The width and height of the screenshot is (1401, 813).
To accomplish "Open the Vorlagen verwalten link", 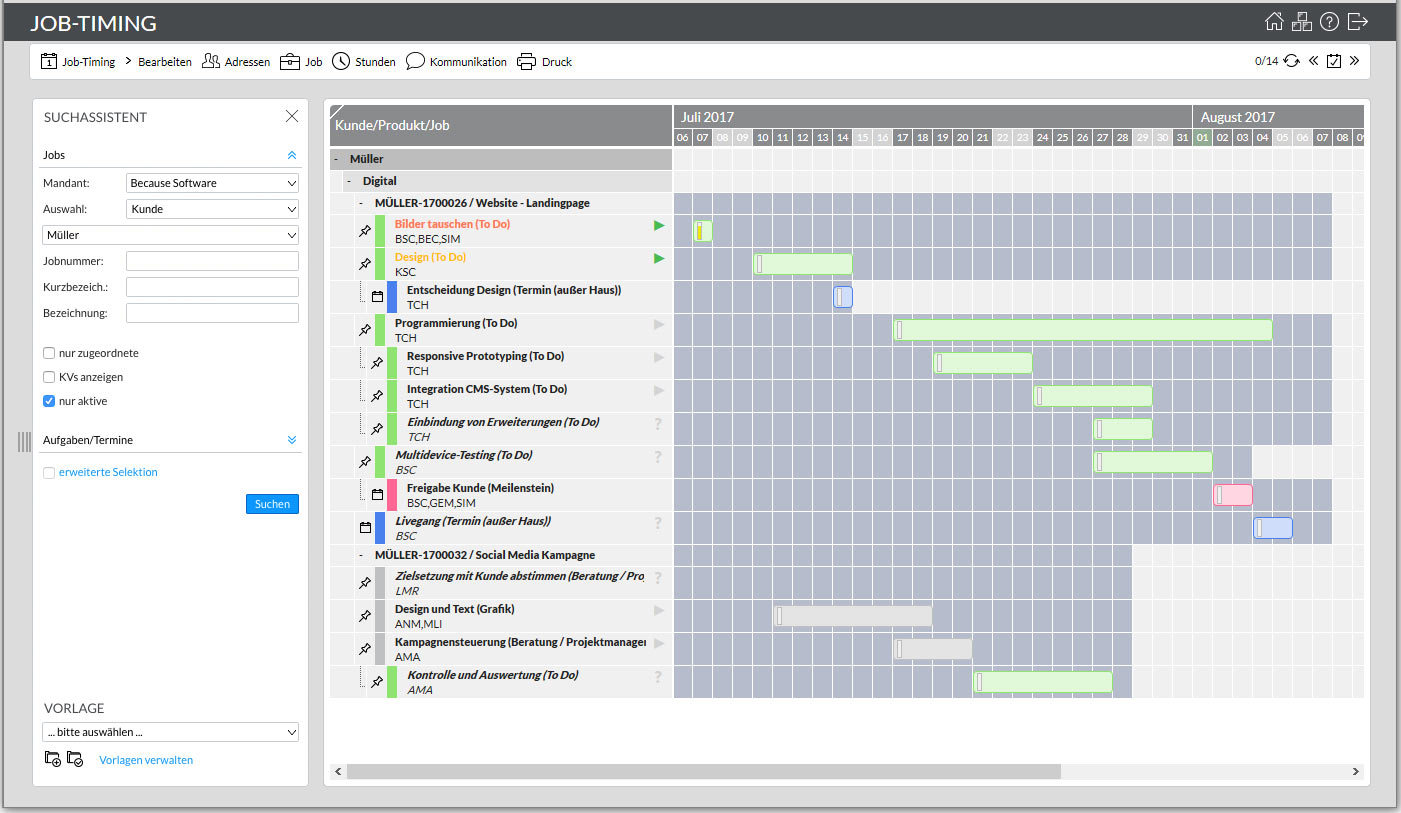I will tap(145, 759).
